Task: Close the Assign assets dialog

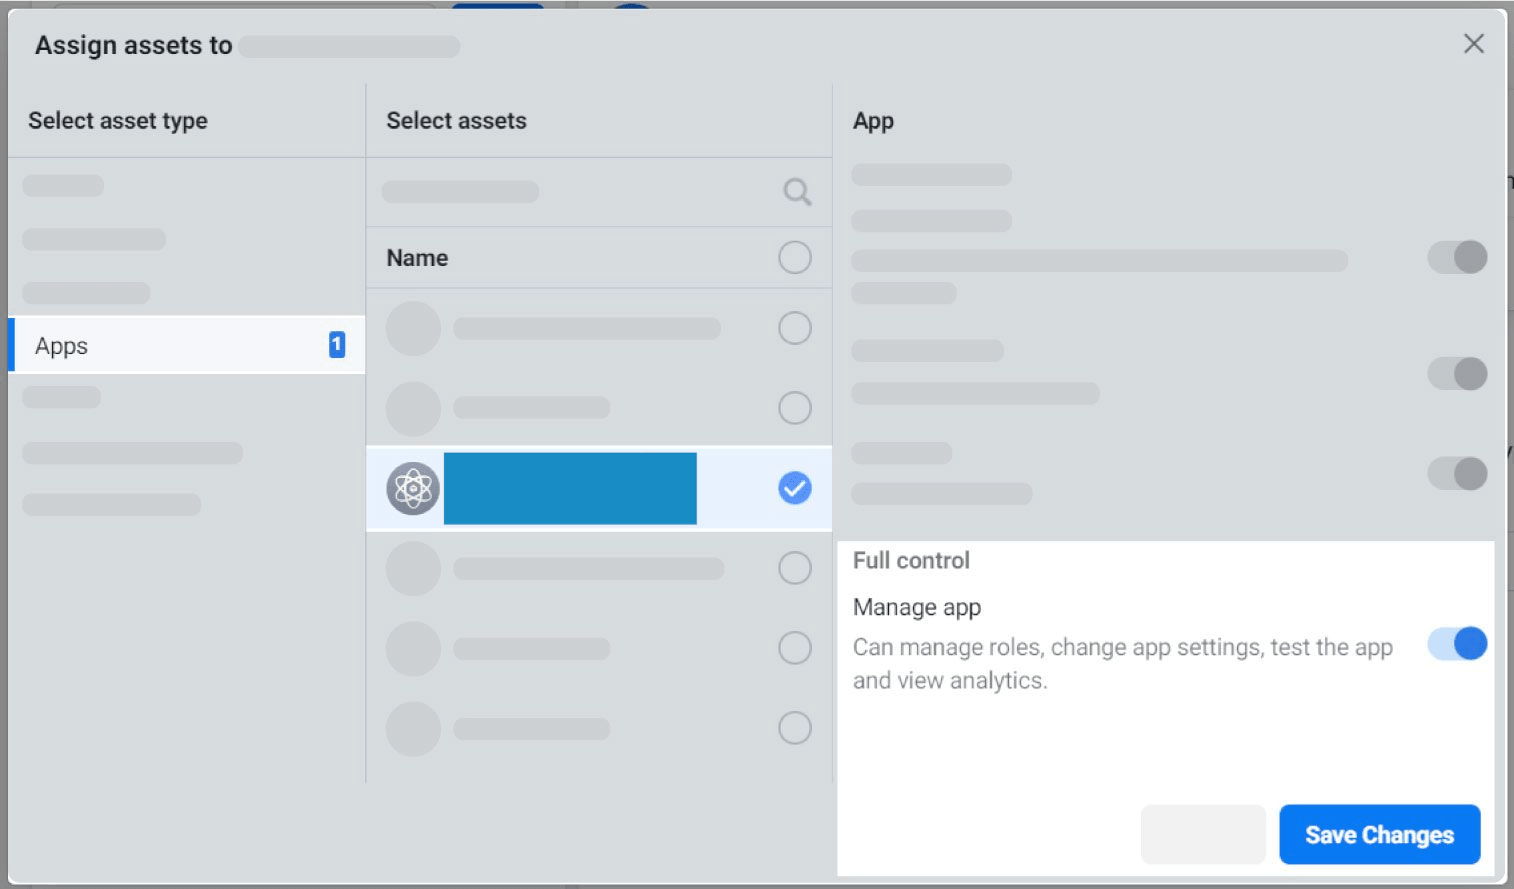Action: click(1473, 44)
